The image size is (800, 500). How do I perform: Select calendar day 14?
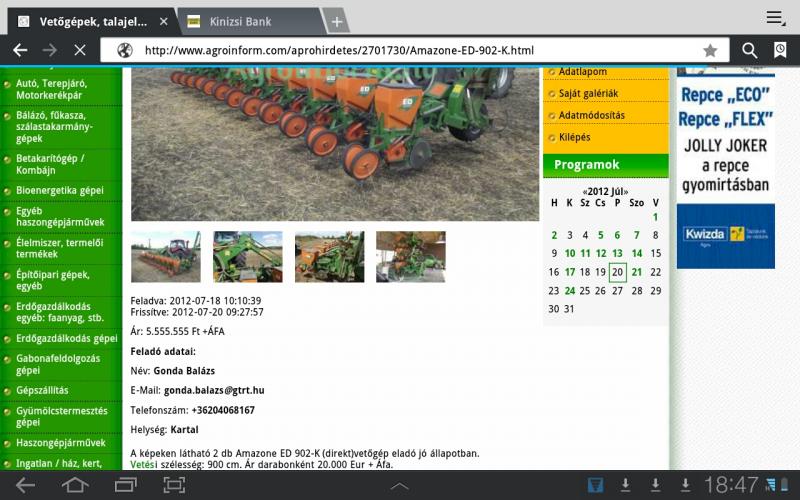pyautogui.click(x=637, y=254)
